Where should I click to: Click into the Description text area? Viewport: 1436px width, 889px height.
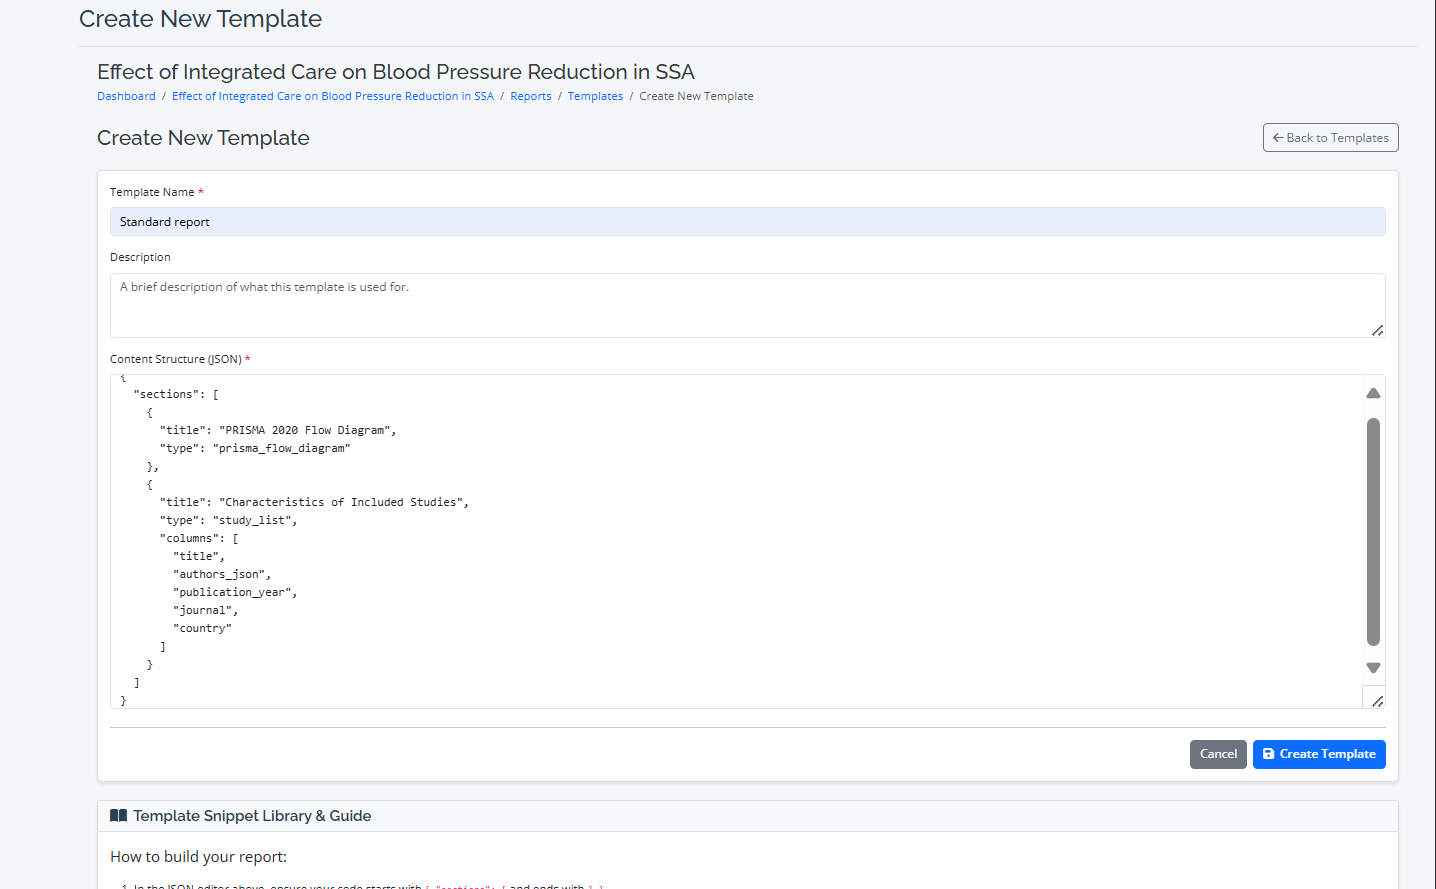point(746,305)
